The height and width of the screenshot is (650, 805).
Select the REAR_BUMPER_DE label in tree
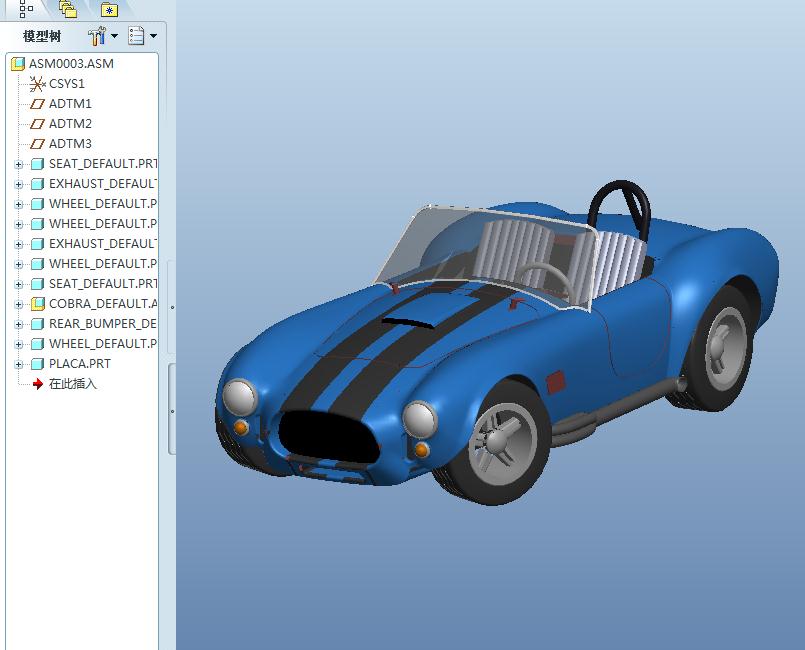tap(102, 324)
